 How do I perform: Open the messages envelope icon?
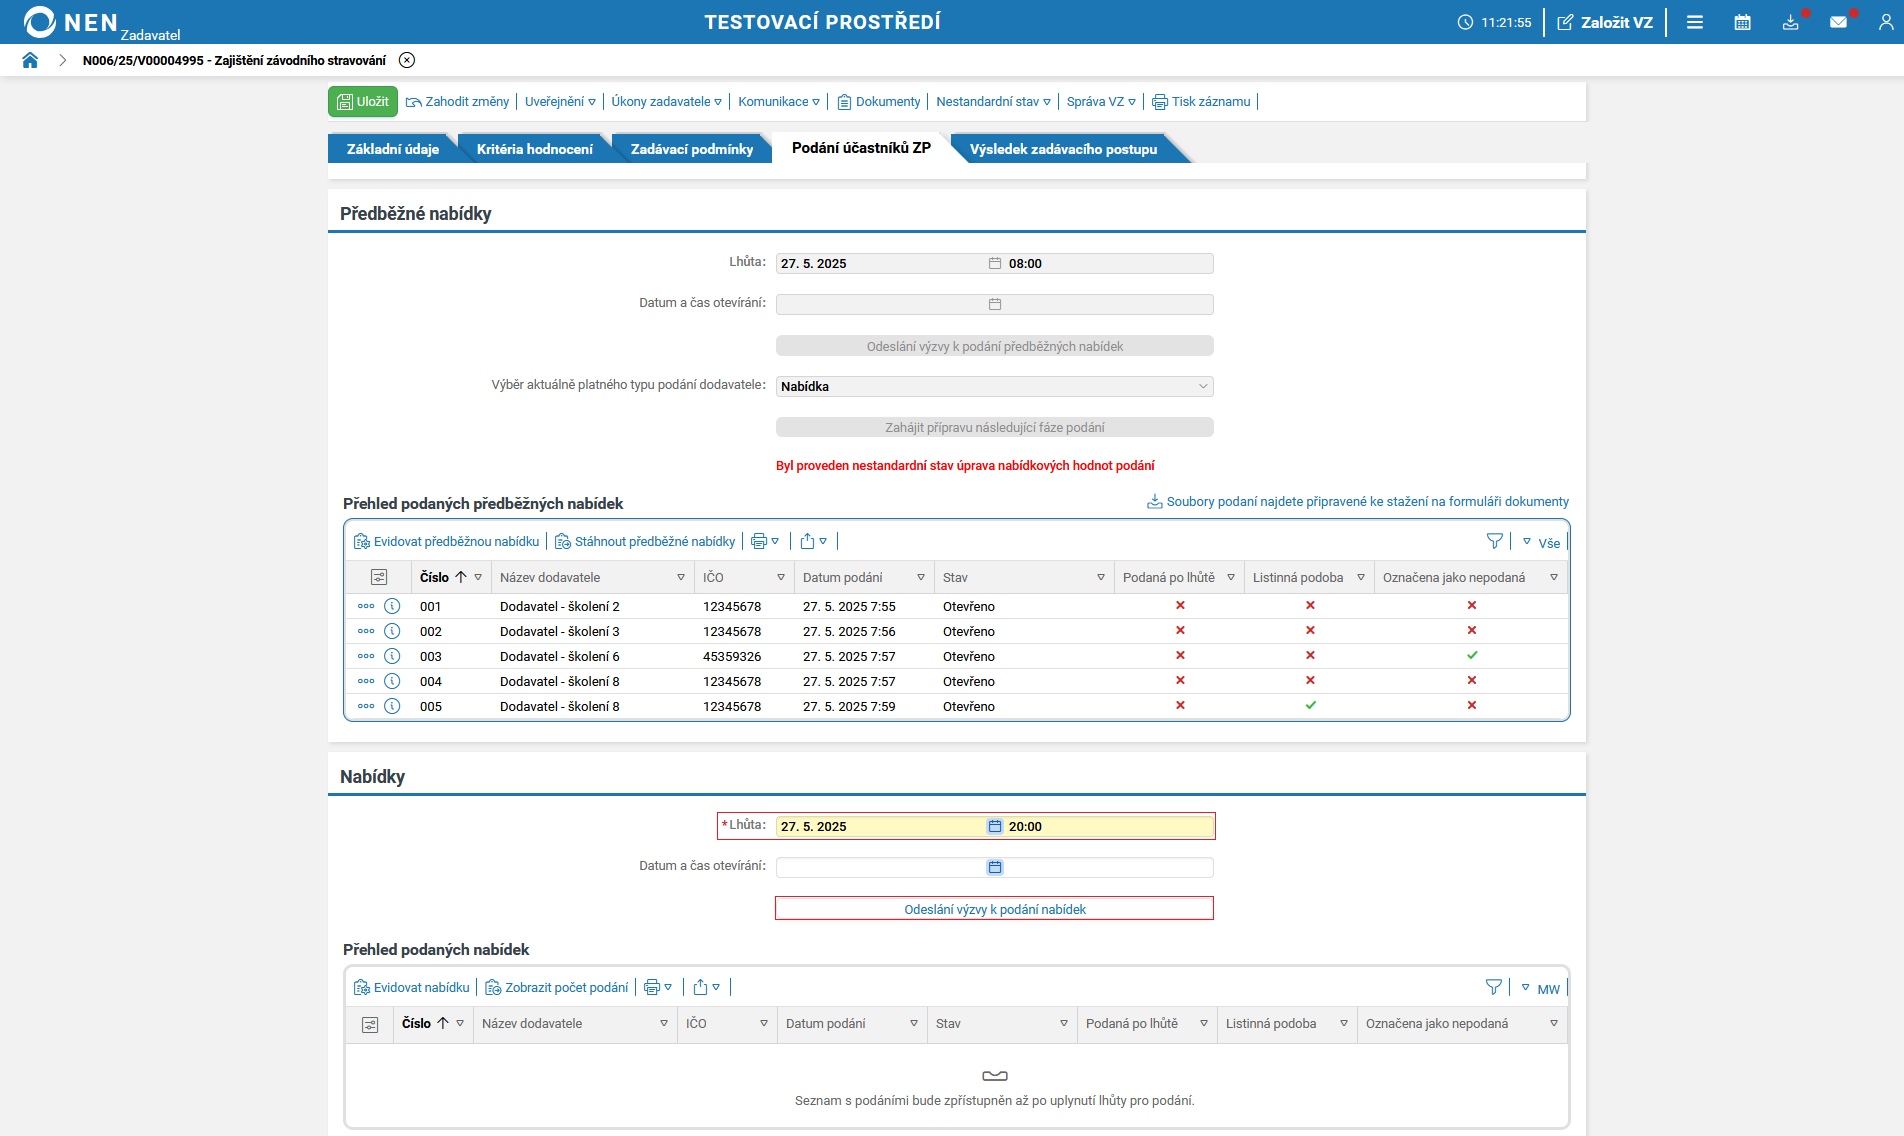click(1839, 22)
